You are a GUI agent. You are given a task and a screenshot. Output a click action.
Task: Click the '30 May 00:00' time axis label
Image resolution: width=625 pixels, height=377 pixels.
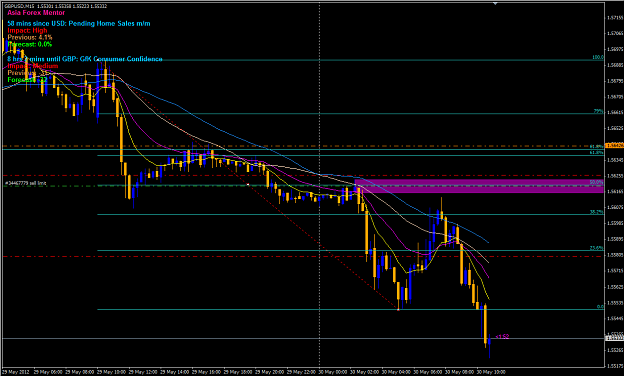click(333, 371)
